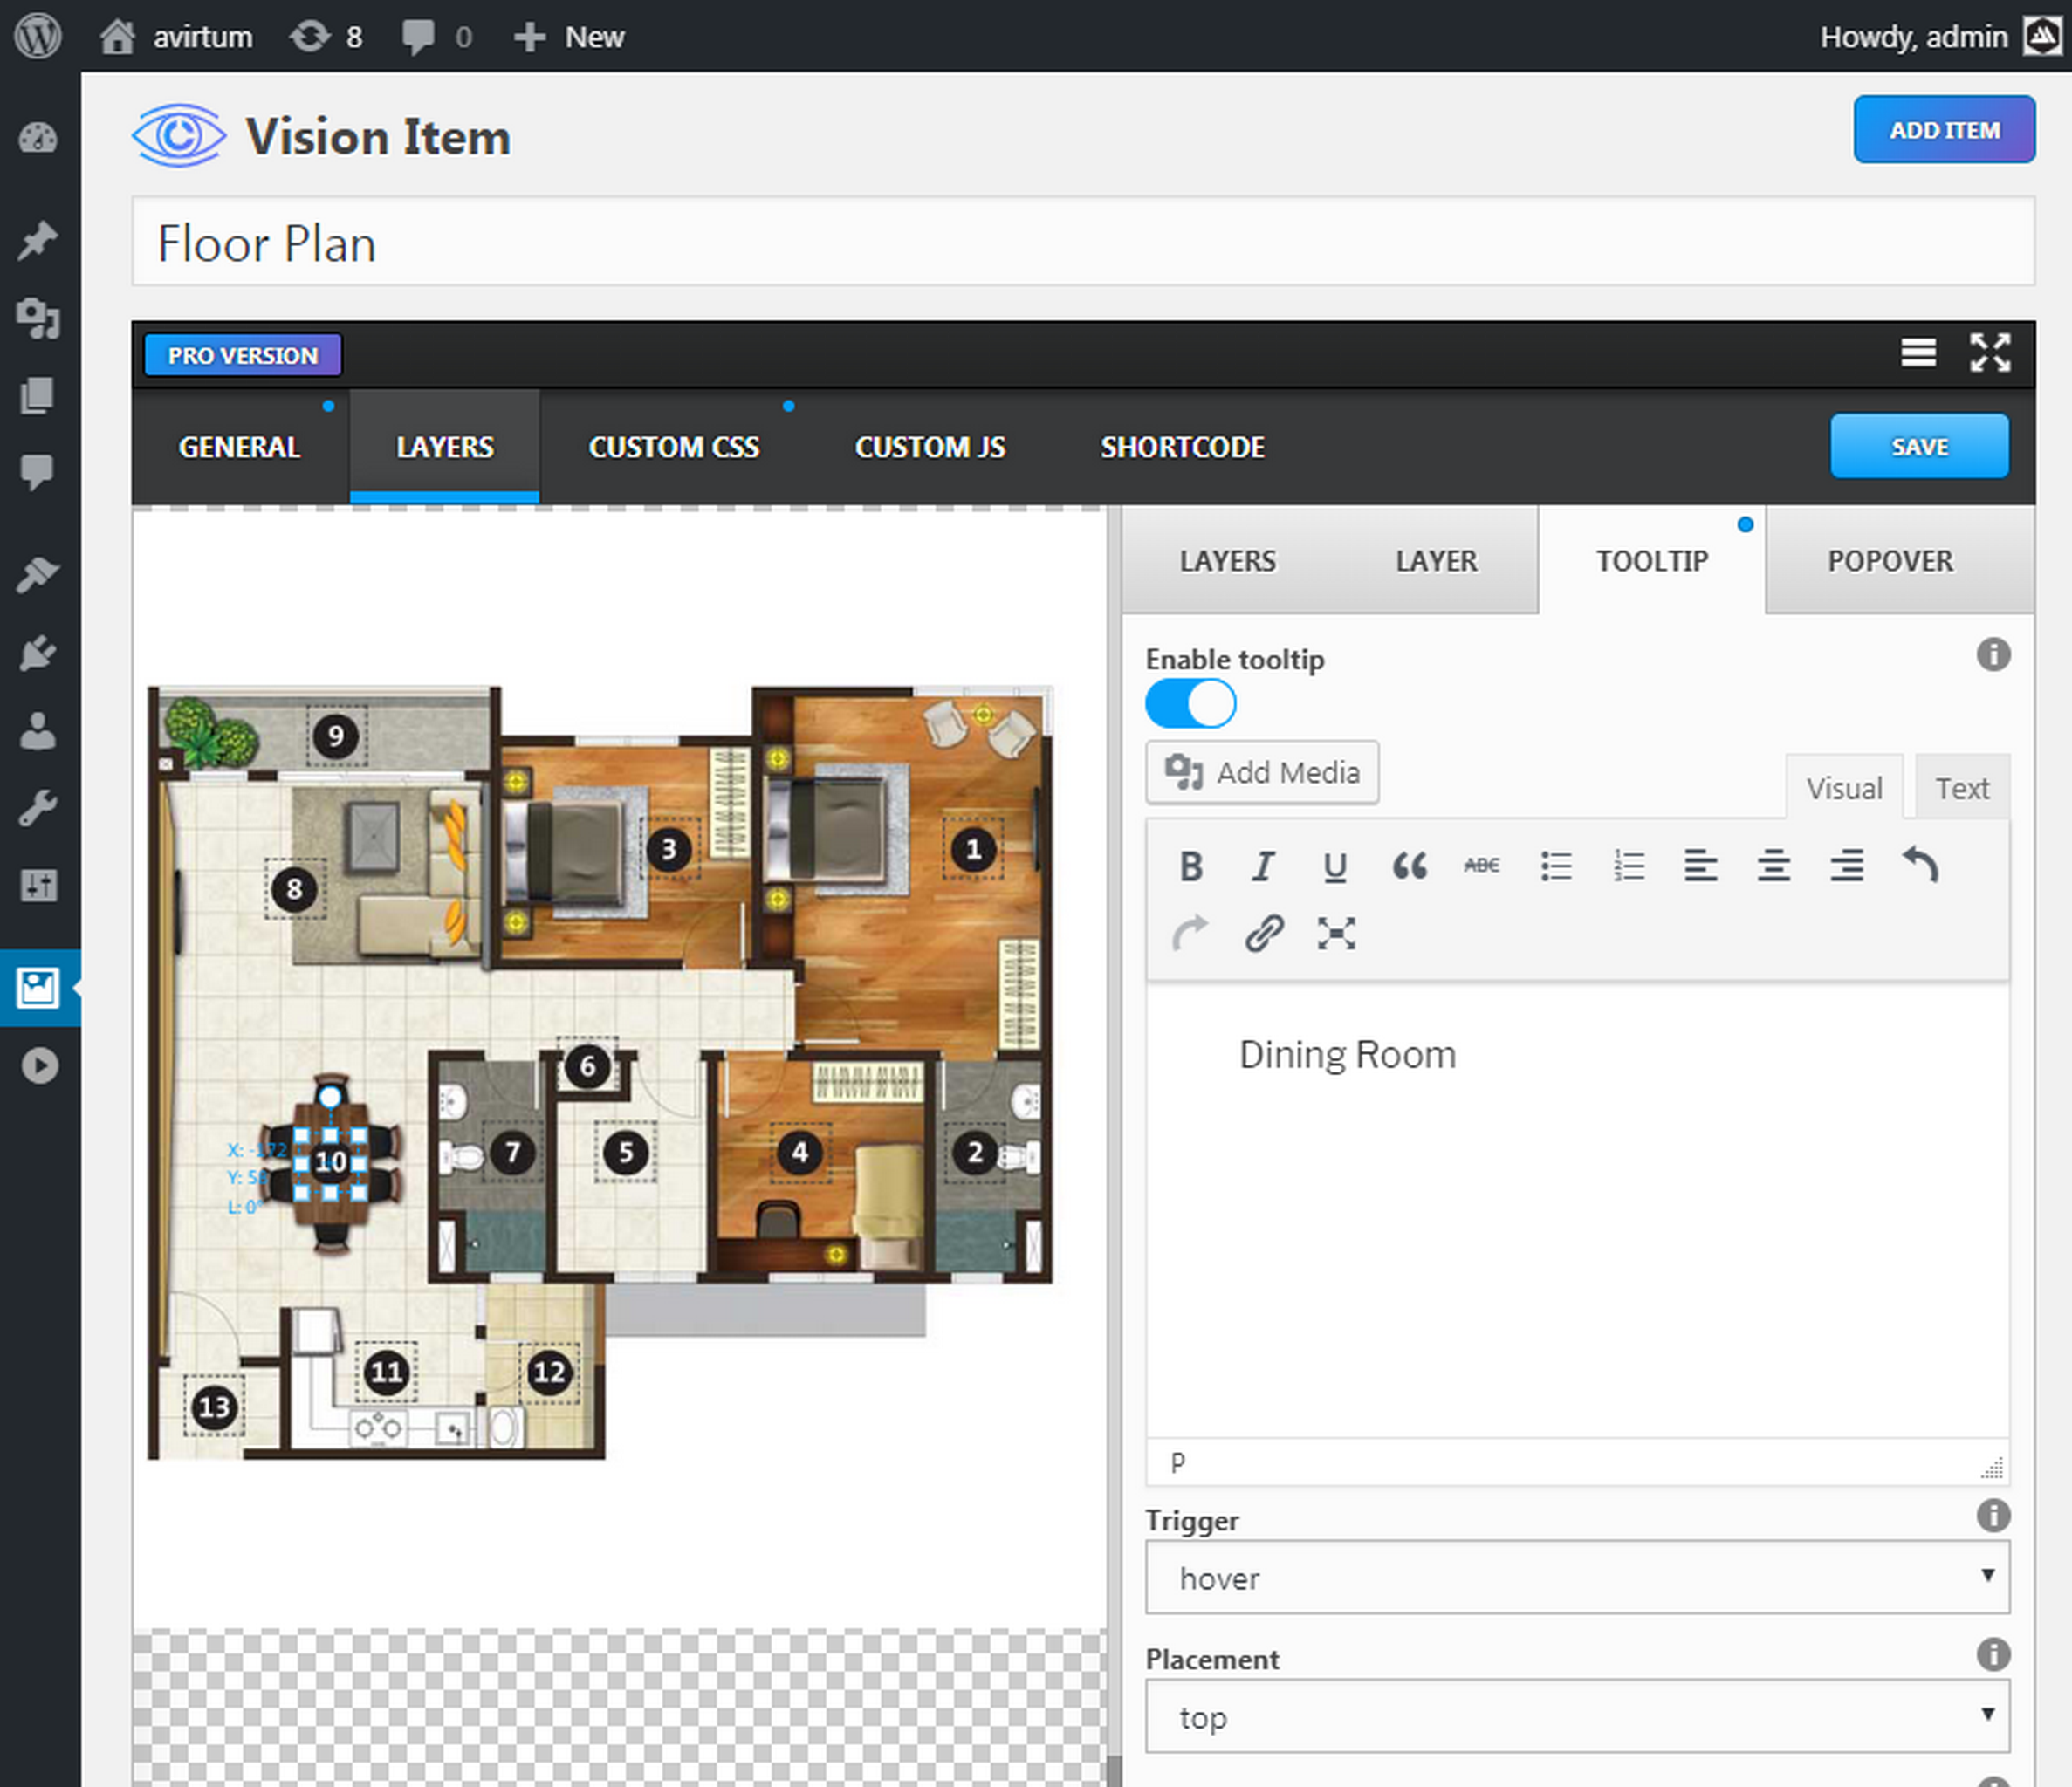Image resolution: width=2072 pixels, height=1787 pixels.
Task: Open Tools wrench icon in sidebar
Action: [x=38, y=808]
